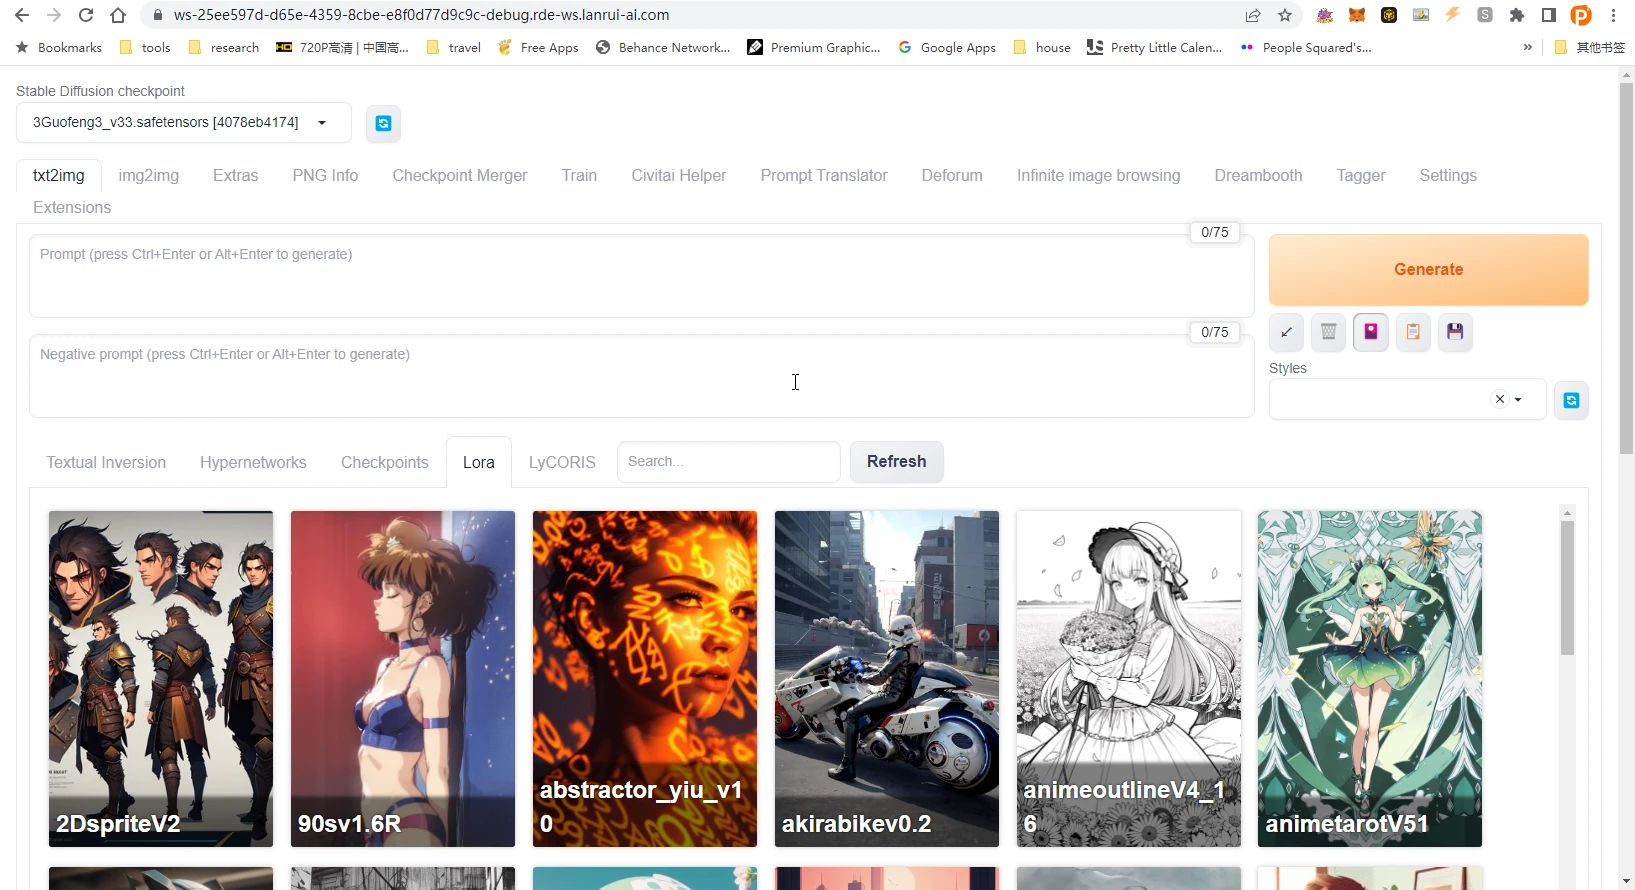Select the akirabikev0.2 Lora card
This screenshot has height=890, width=1635.
(x=887, y=679)
